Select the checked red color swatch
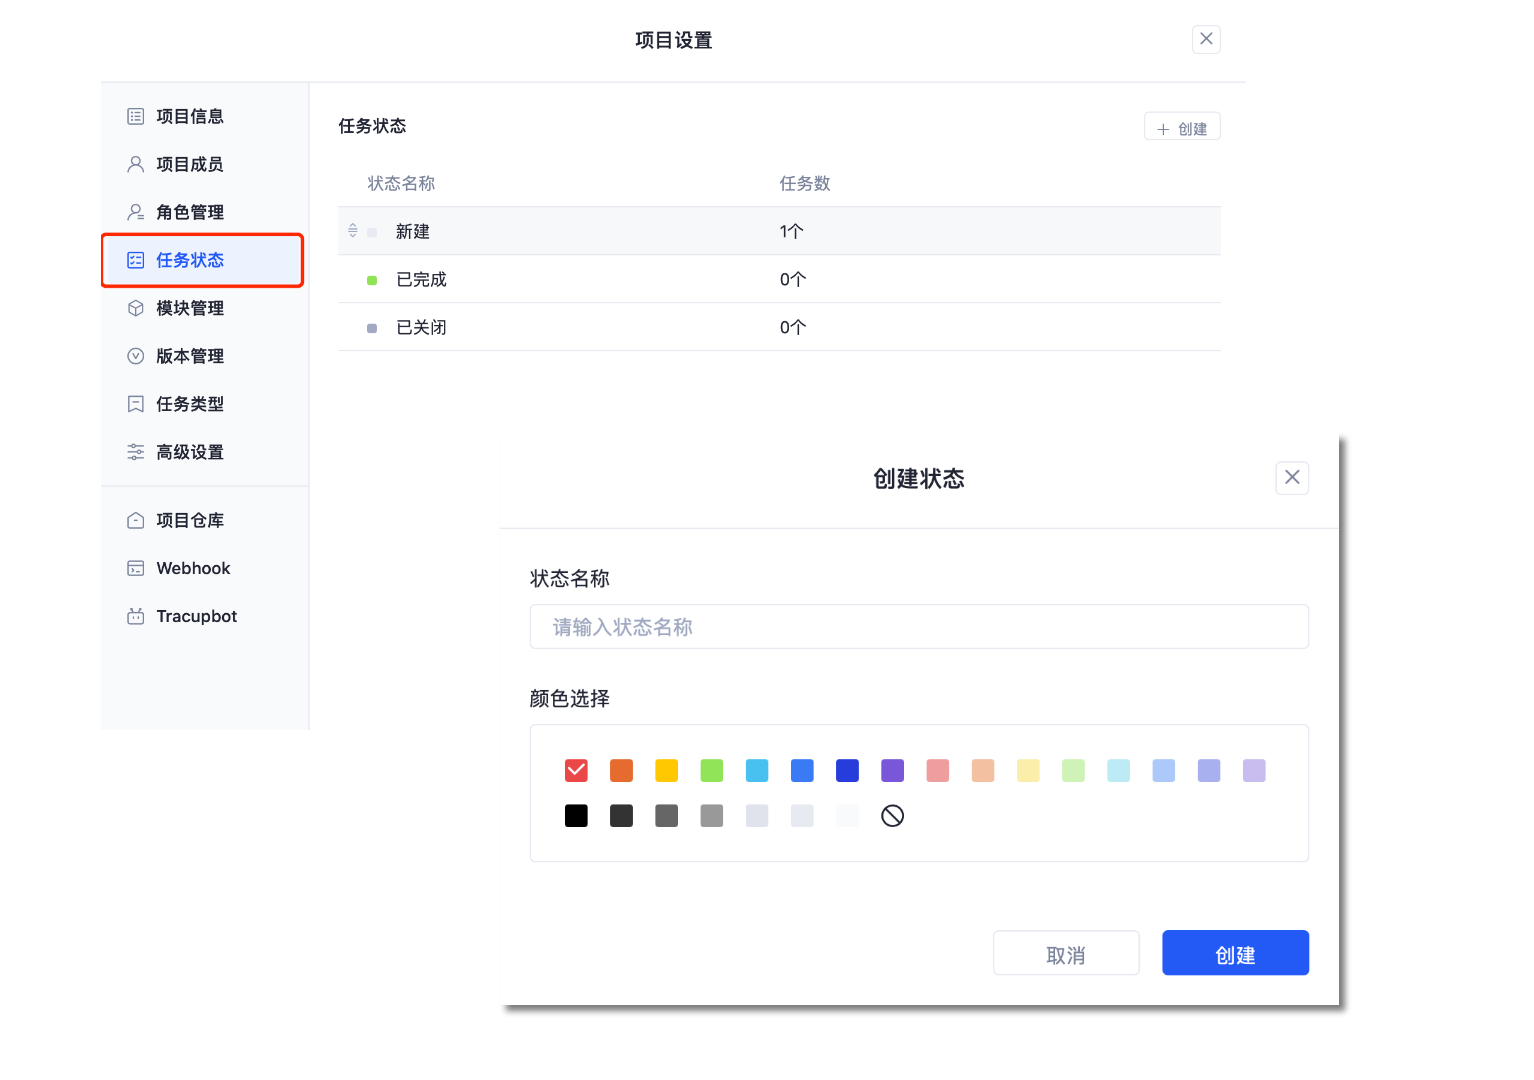The height and width of the screenshot is (1080, 1534). tap(576, 770)
